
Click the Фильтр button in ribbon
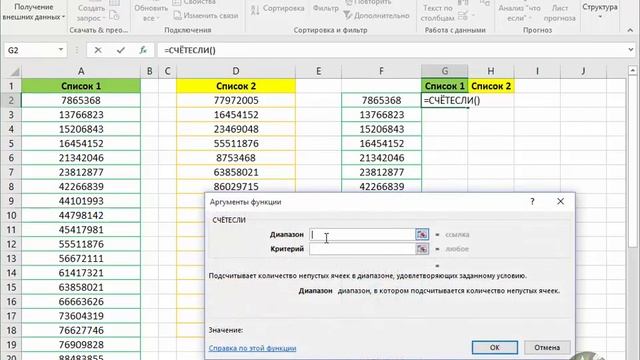coord(325,8)
